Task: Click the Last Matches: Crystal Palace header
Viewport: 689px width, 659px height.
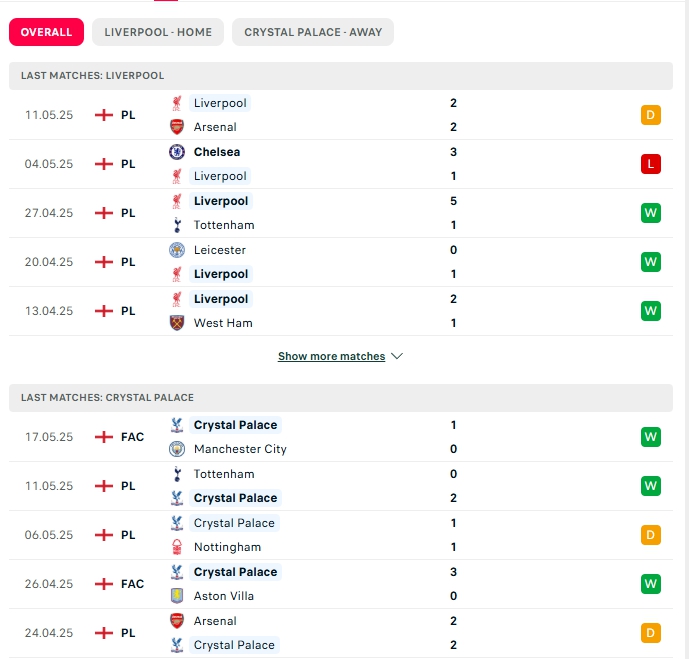Action: coord(341,398)
